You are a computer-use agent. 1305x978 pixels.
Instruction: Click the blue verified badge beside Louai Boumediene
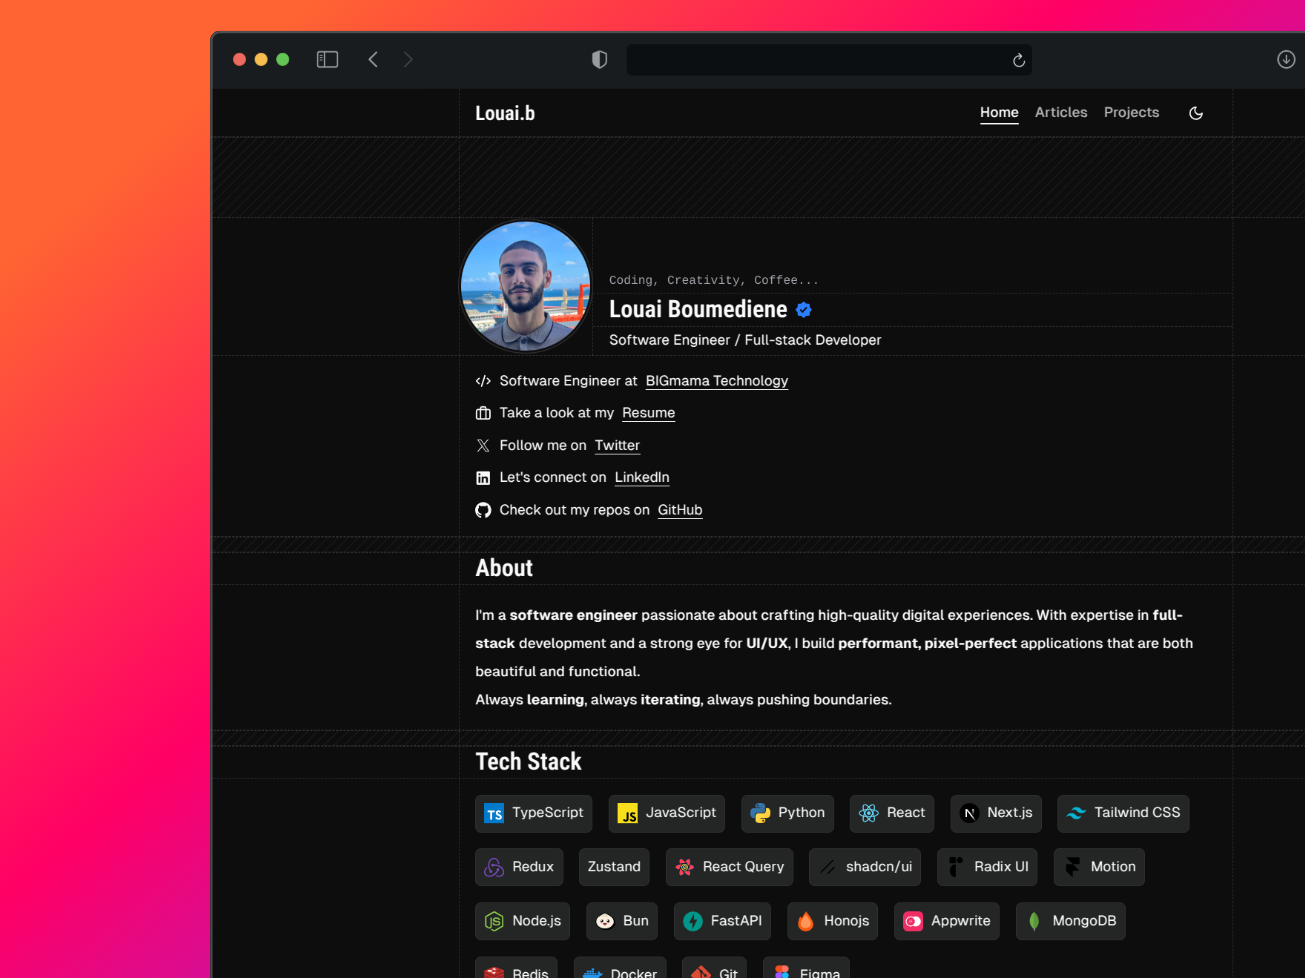[803, 309]
